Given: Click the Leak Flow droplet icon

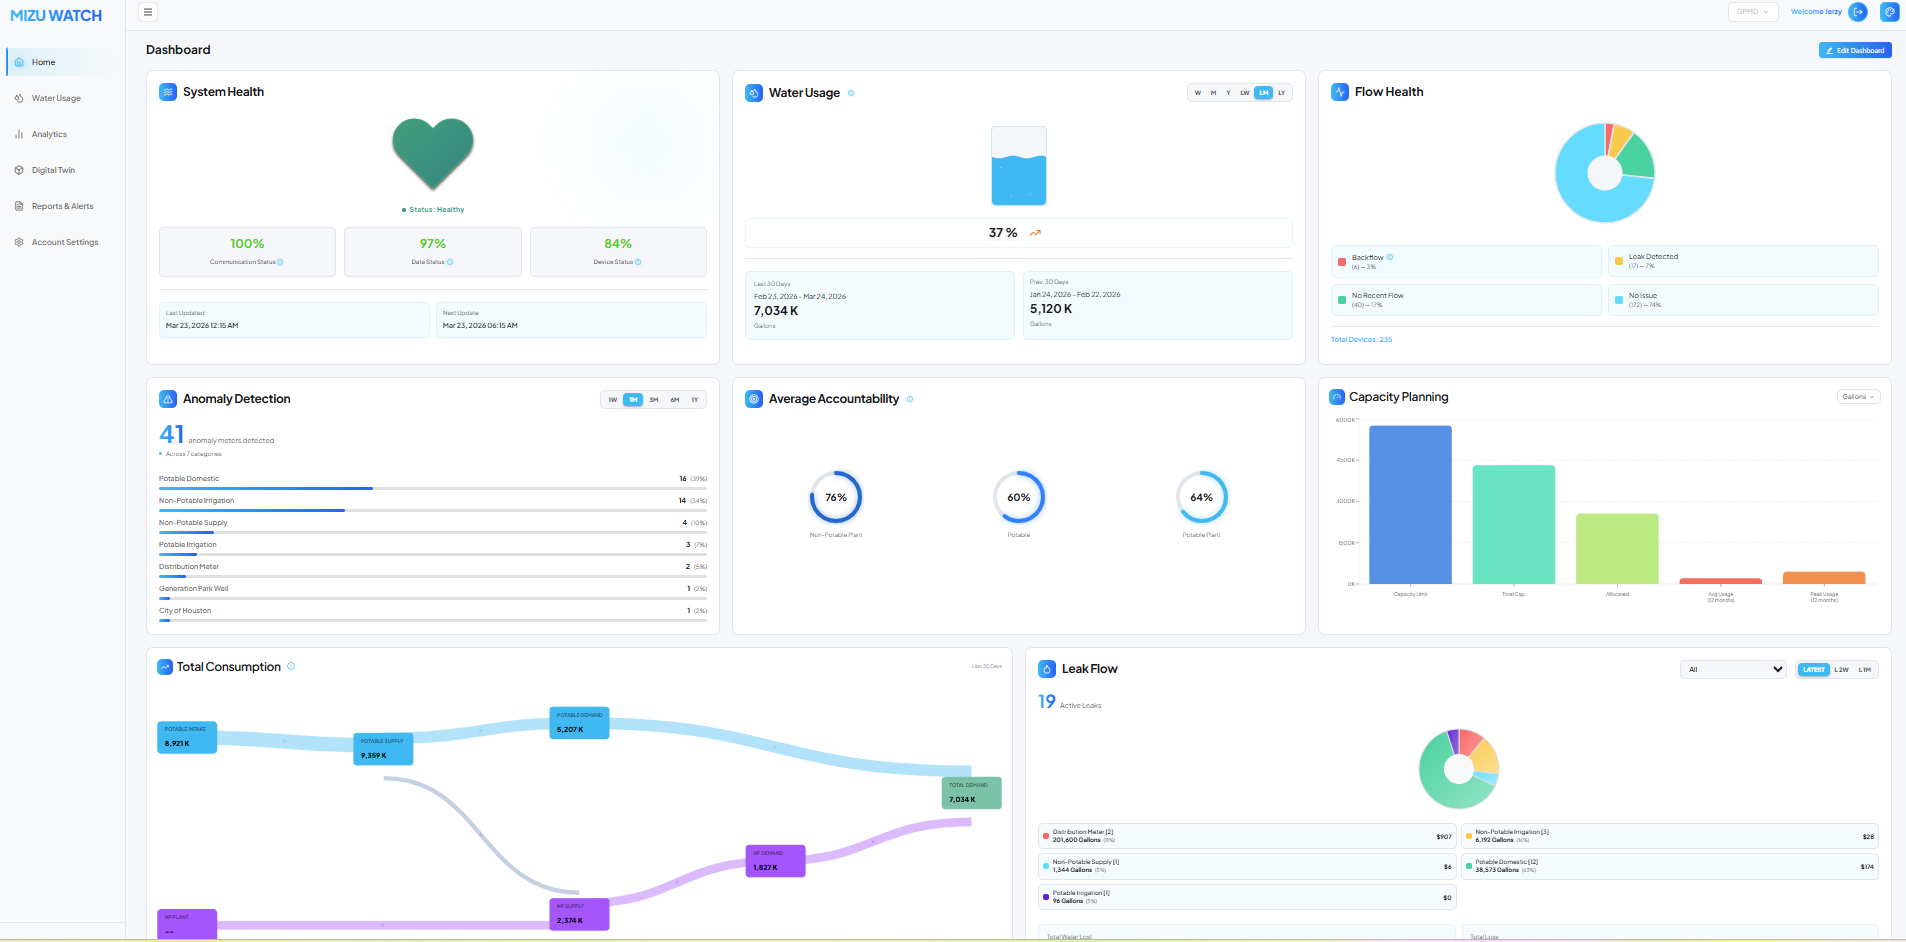Looking at the screenshot, I should tap(1047, 669).
